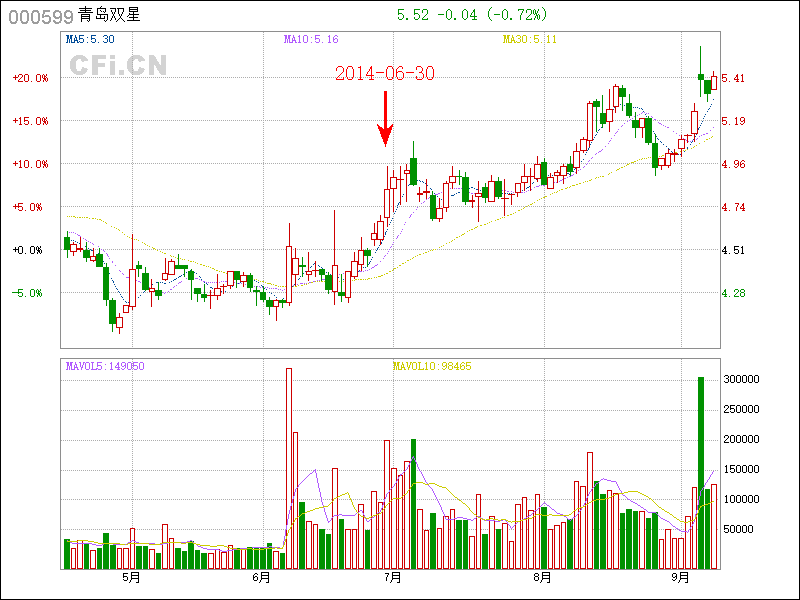Viewport: 800px width, 600px height.
Task: Click the +20.0% percentage axis label
Action: coord(29,78)
